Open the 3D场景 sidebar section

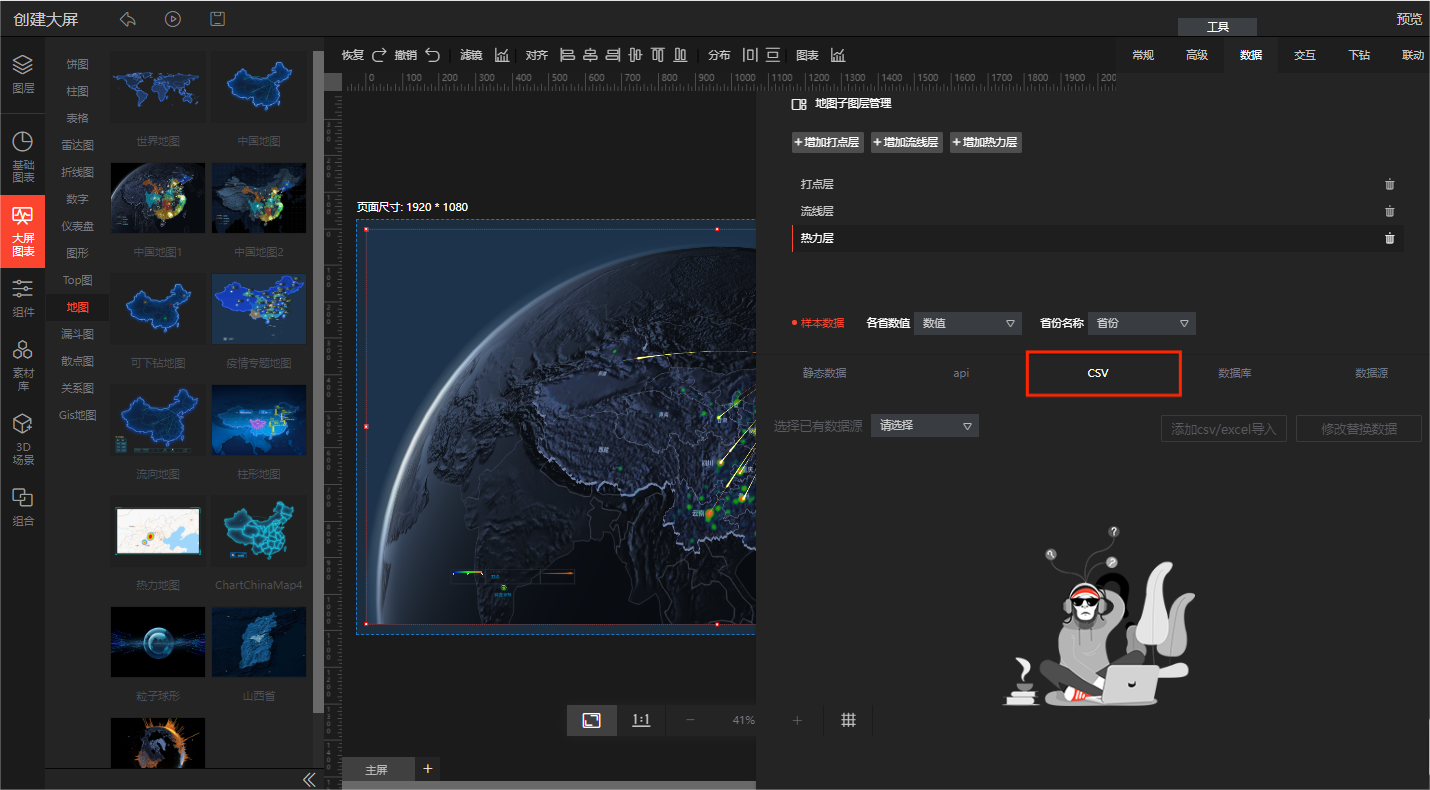click(23, 441)
